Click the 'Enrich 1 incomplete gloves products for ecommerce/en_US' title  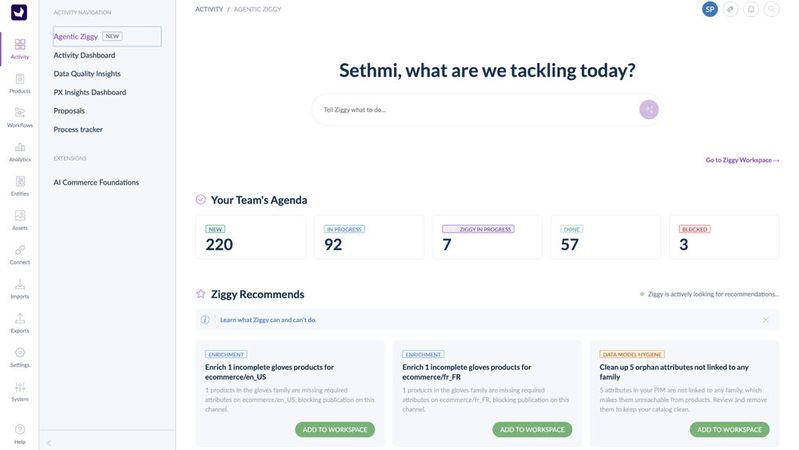click(270, 372)
